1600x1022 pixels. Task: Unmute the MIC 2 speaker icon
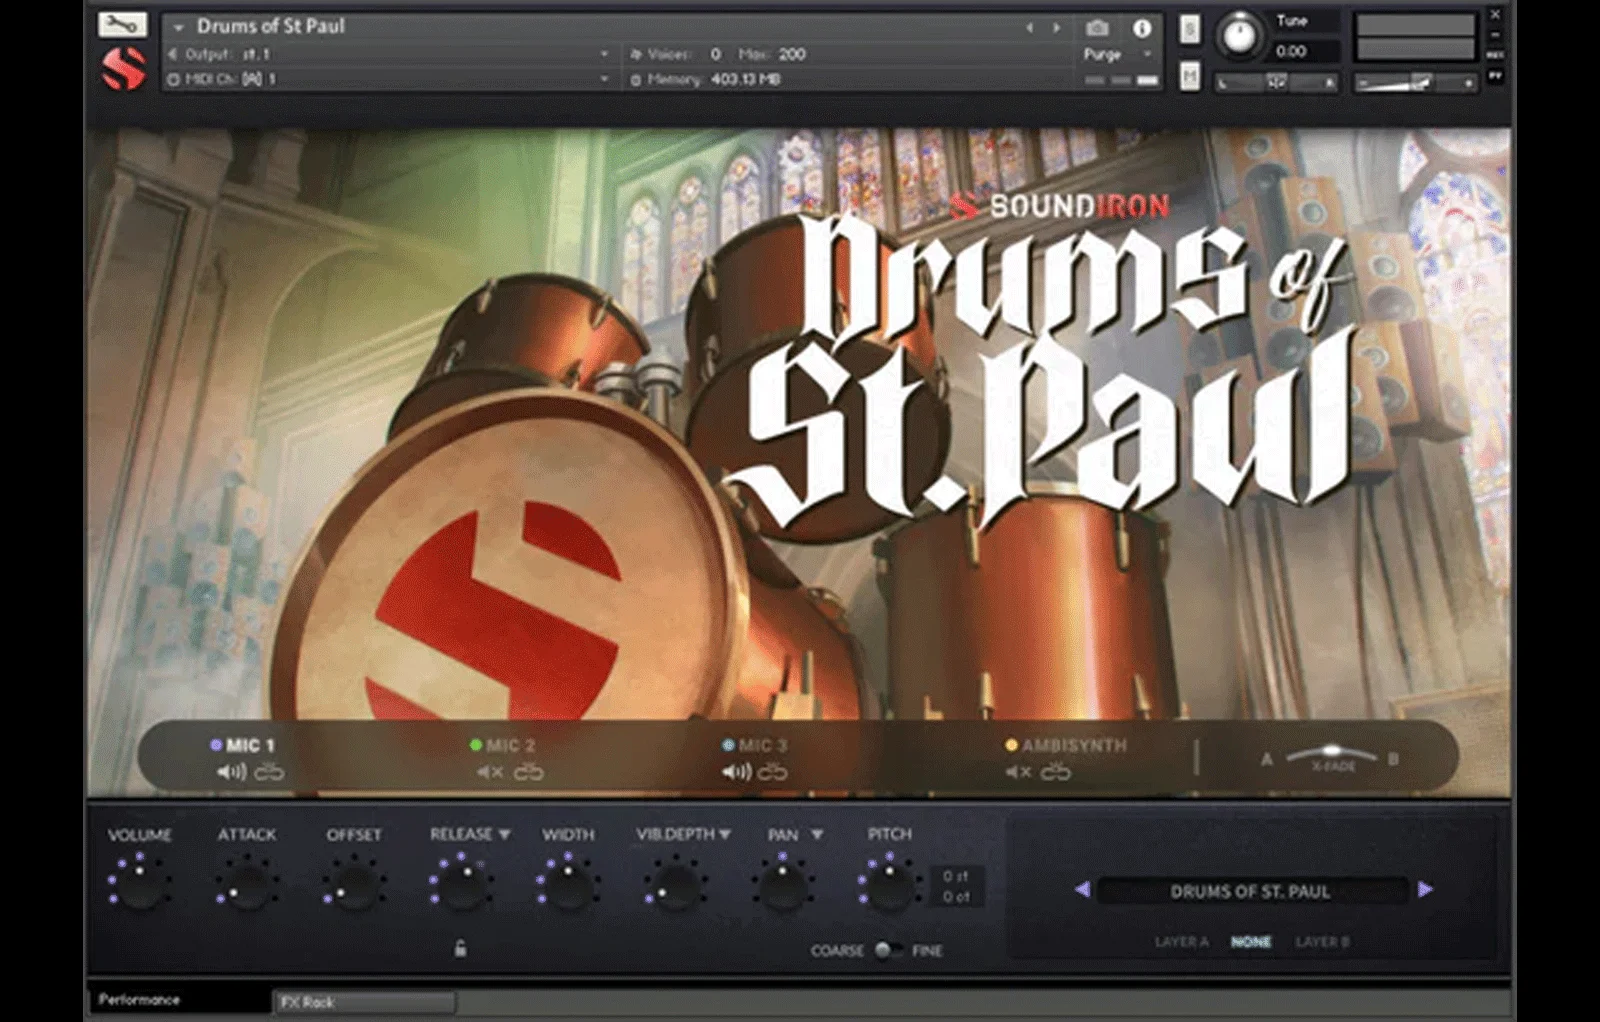point(490,772)
